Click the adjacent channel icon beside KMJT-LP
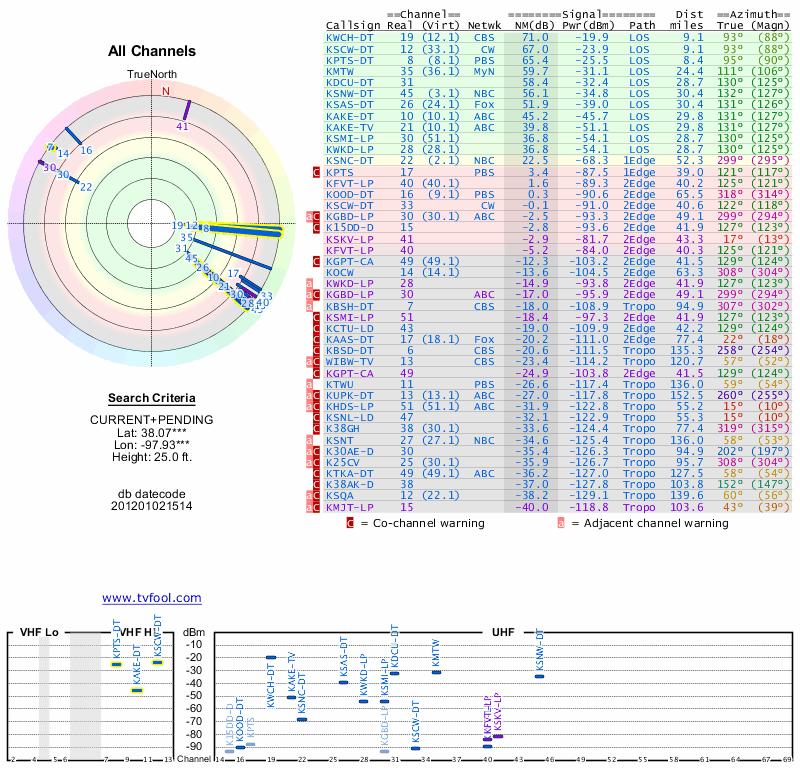800x768 pixels. coord(309,507)
